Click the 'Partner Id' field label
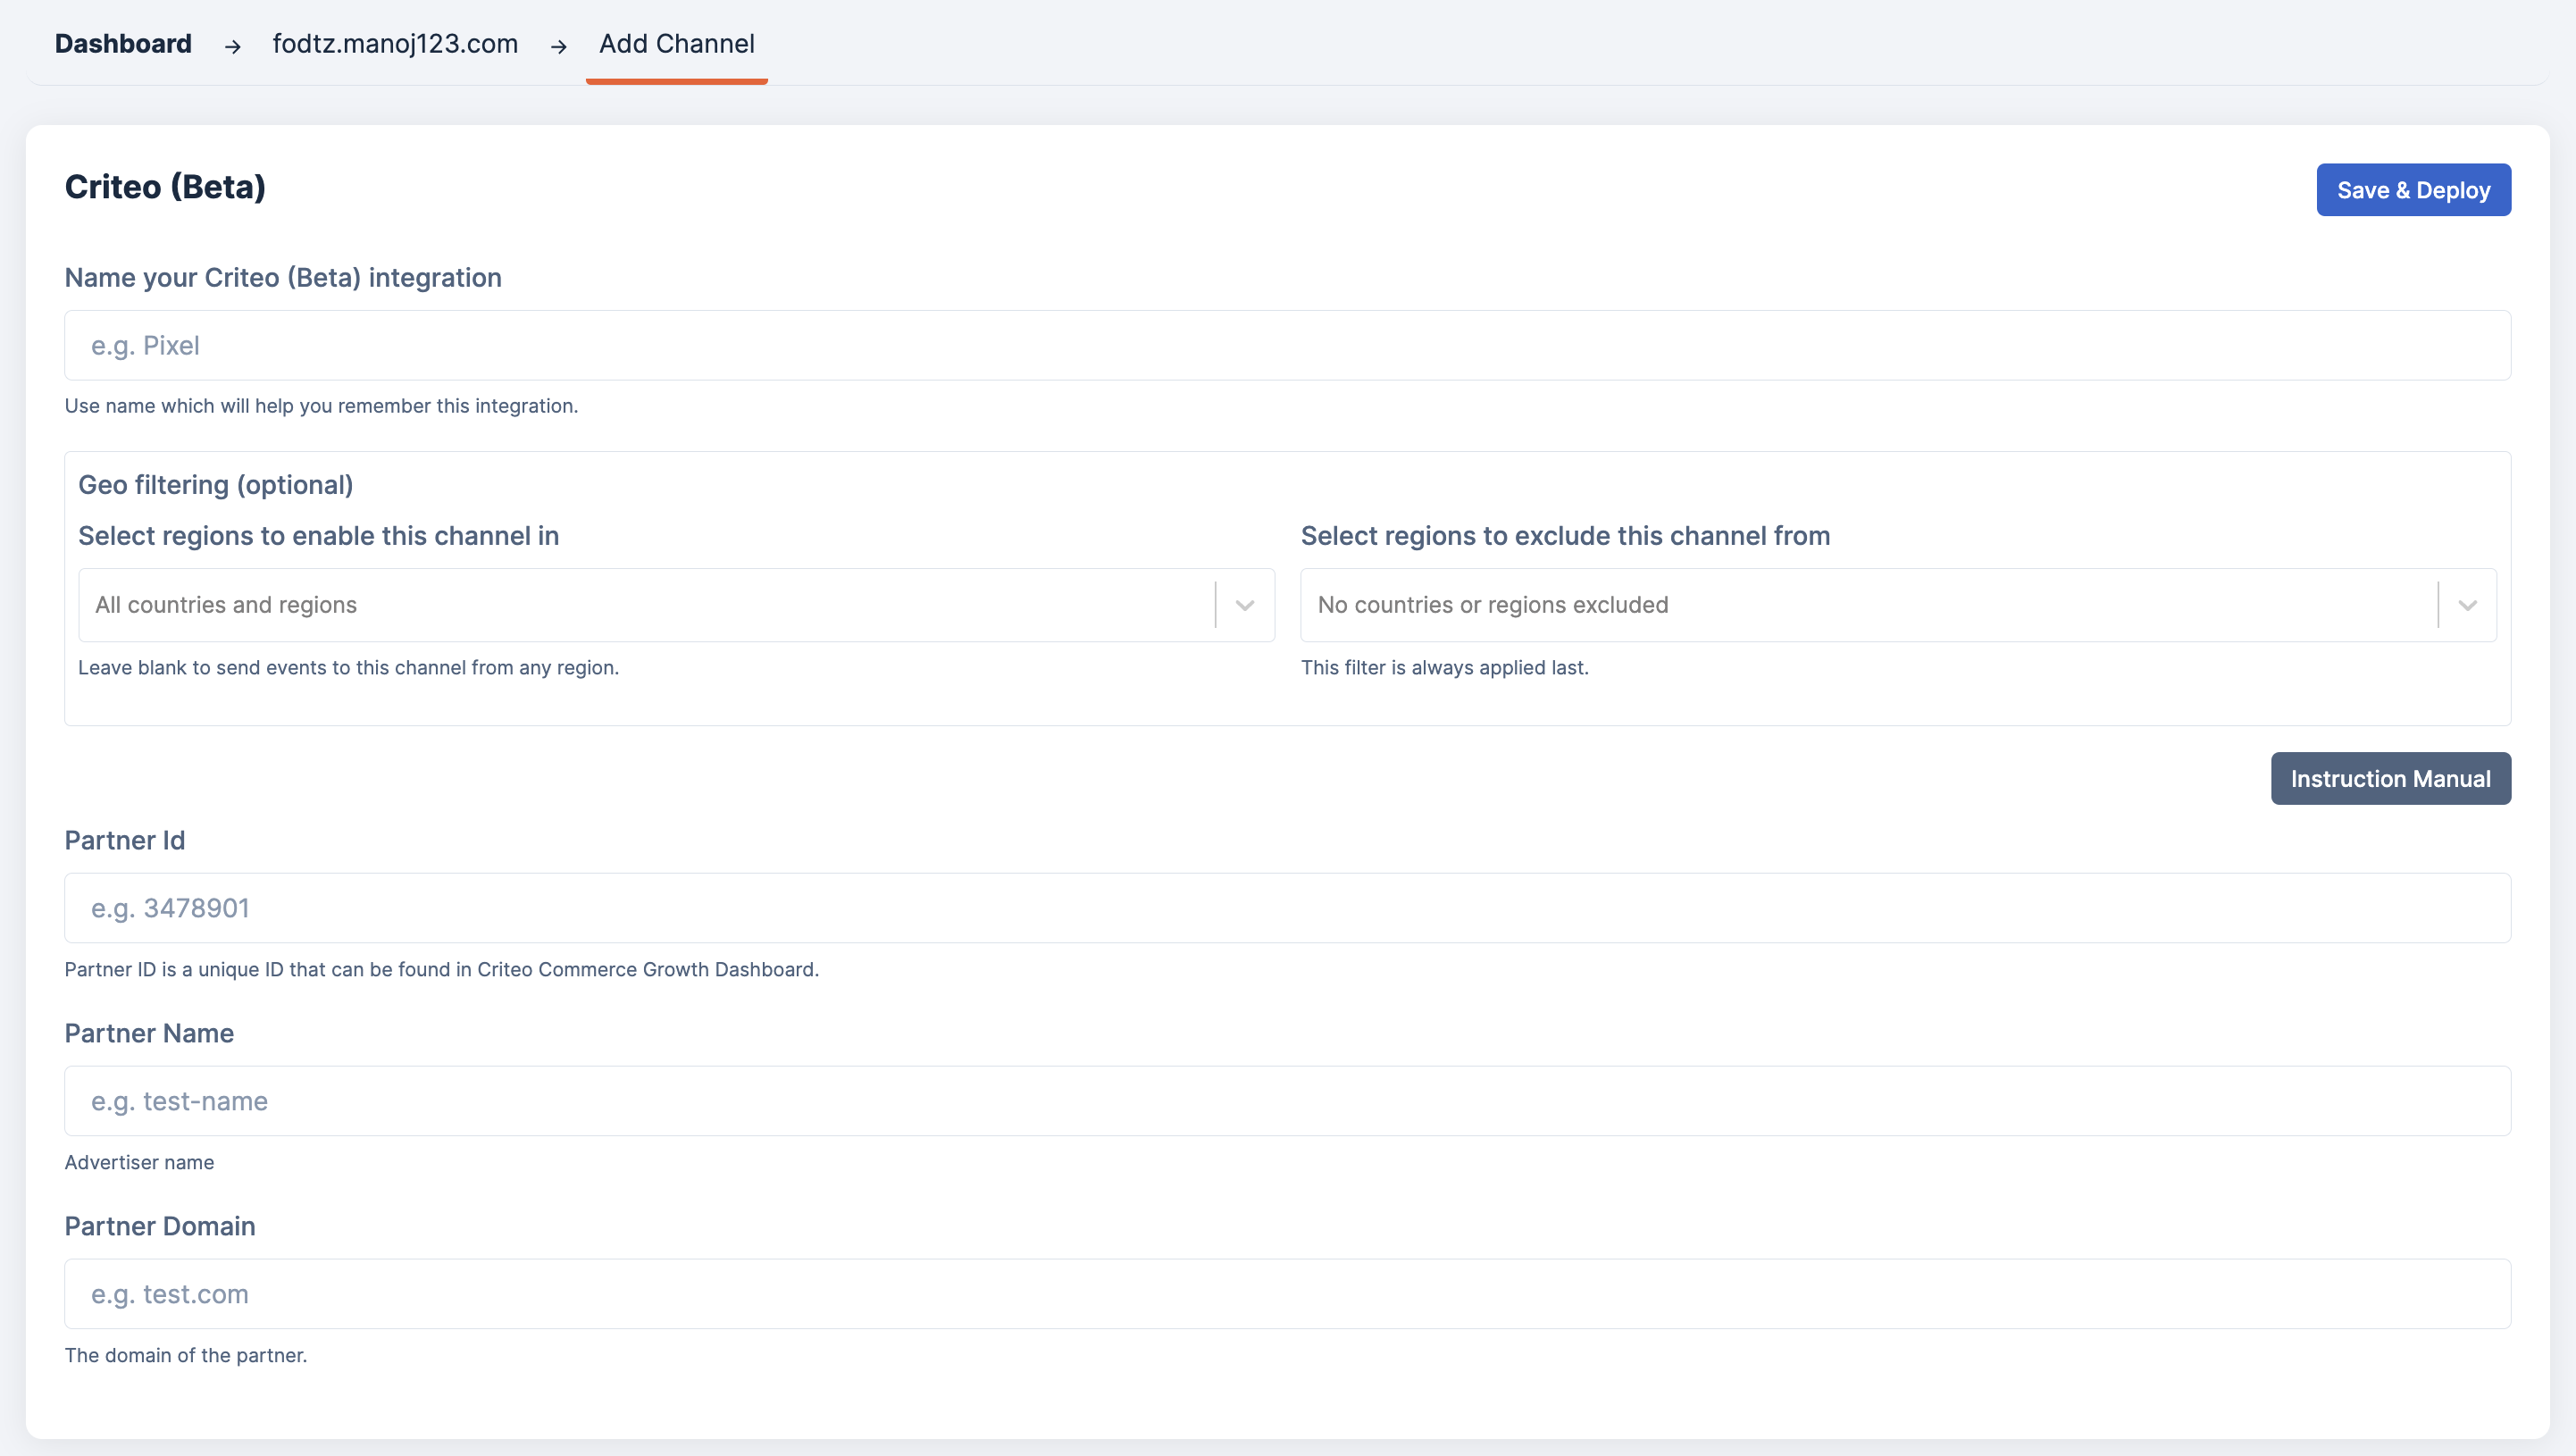 click(x=125, y=840)
